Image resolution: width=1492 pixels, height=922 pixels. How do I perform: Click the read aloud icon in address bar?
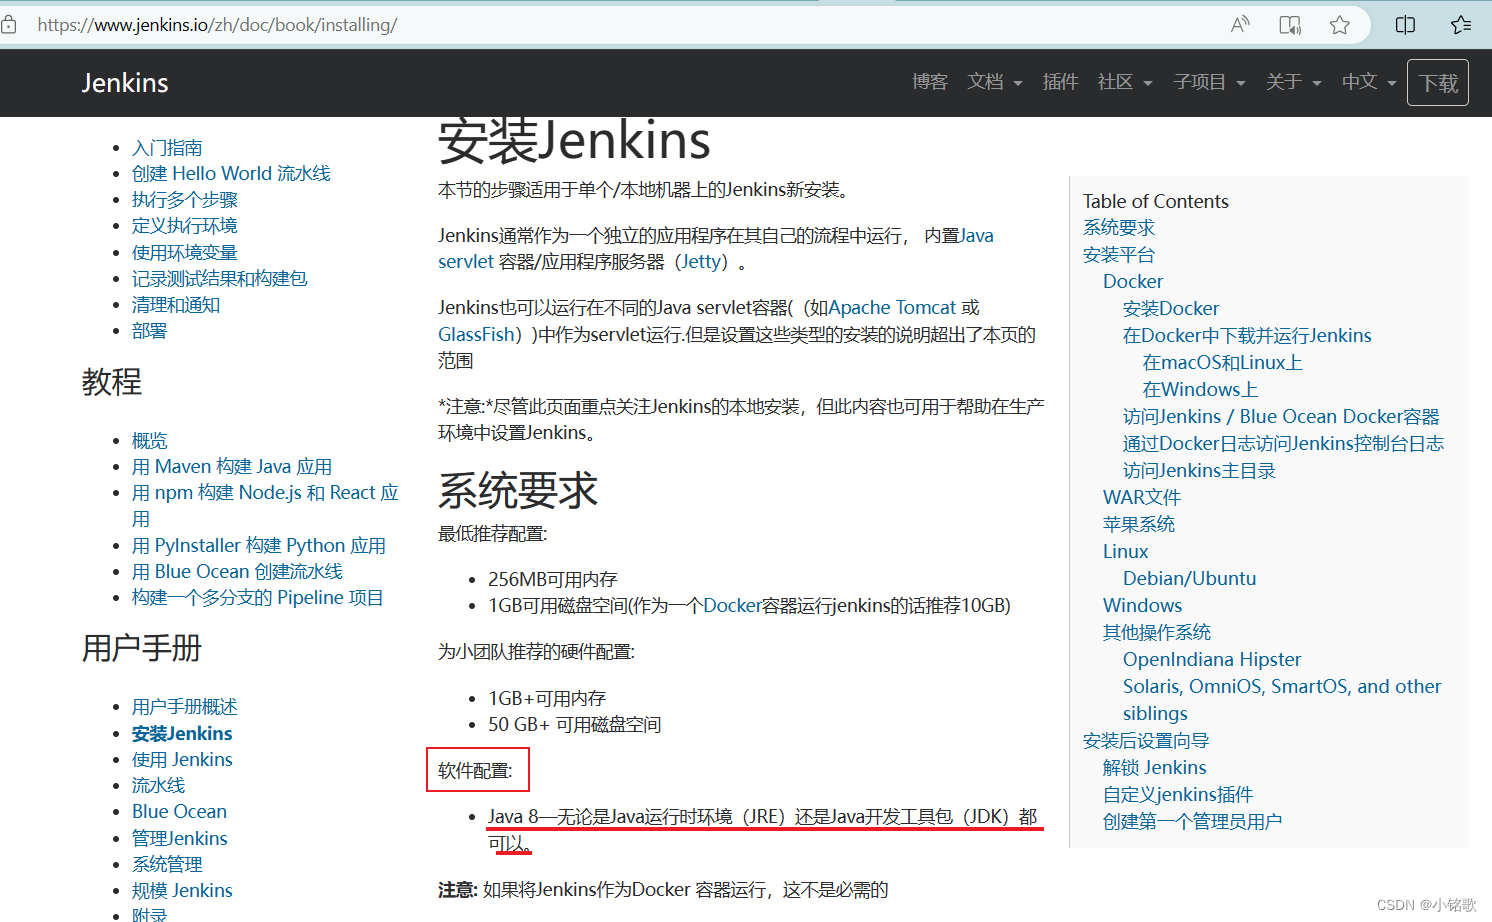click(1240, 25)
